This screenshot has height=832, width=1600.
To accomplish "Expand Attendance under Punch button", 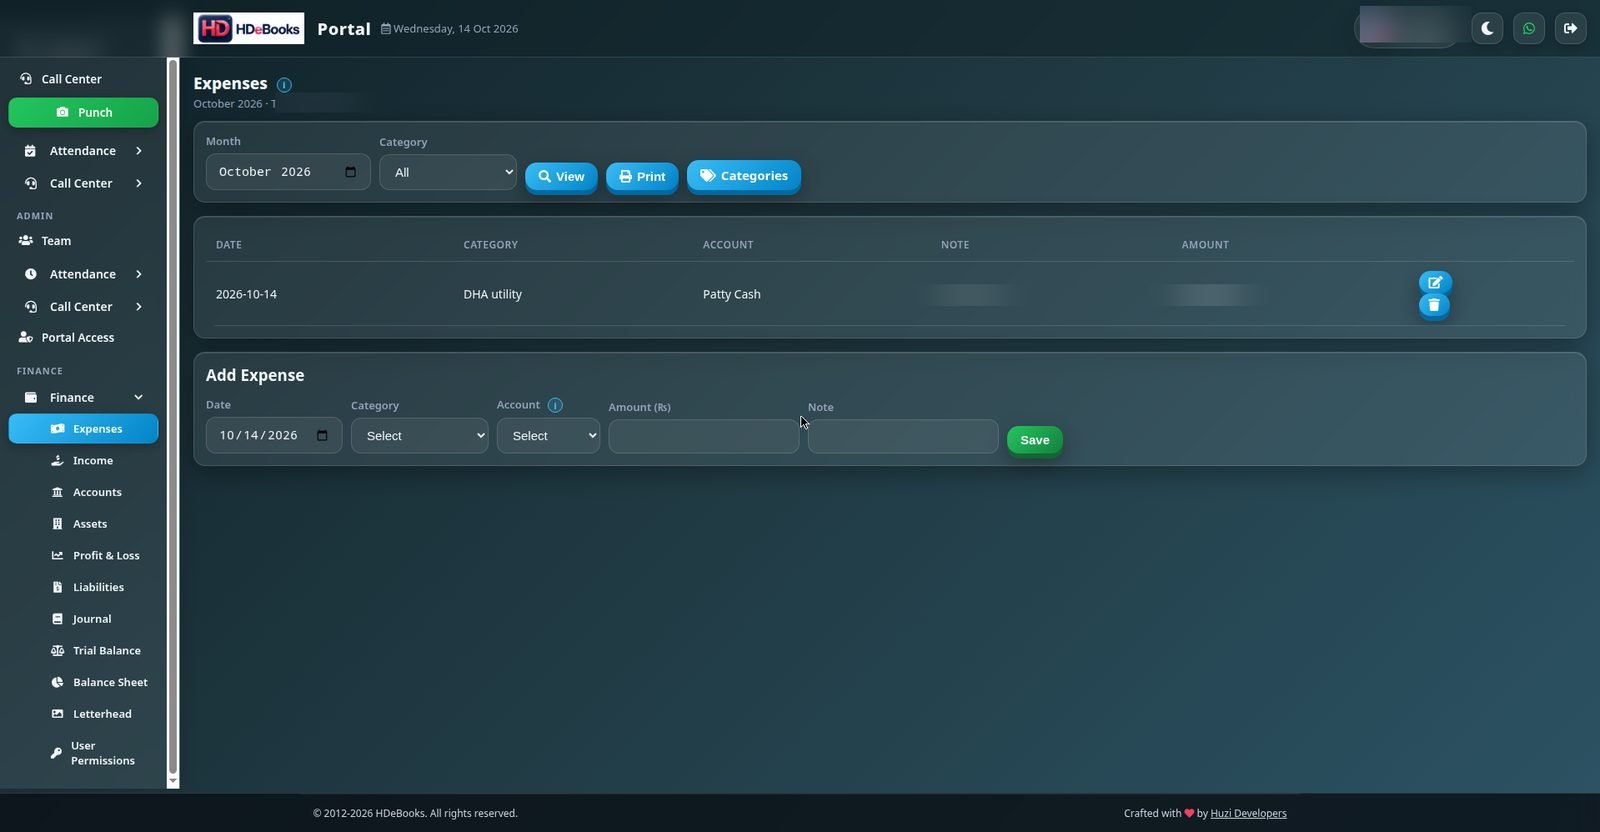I will click(83, 151).
